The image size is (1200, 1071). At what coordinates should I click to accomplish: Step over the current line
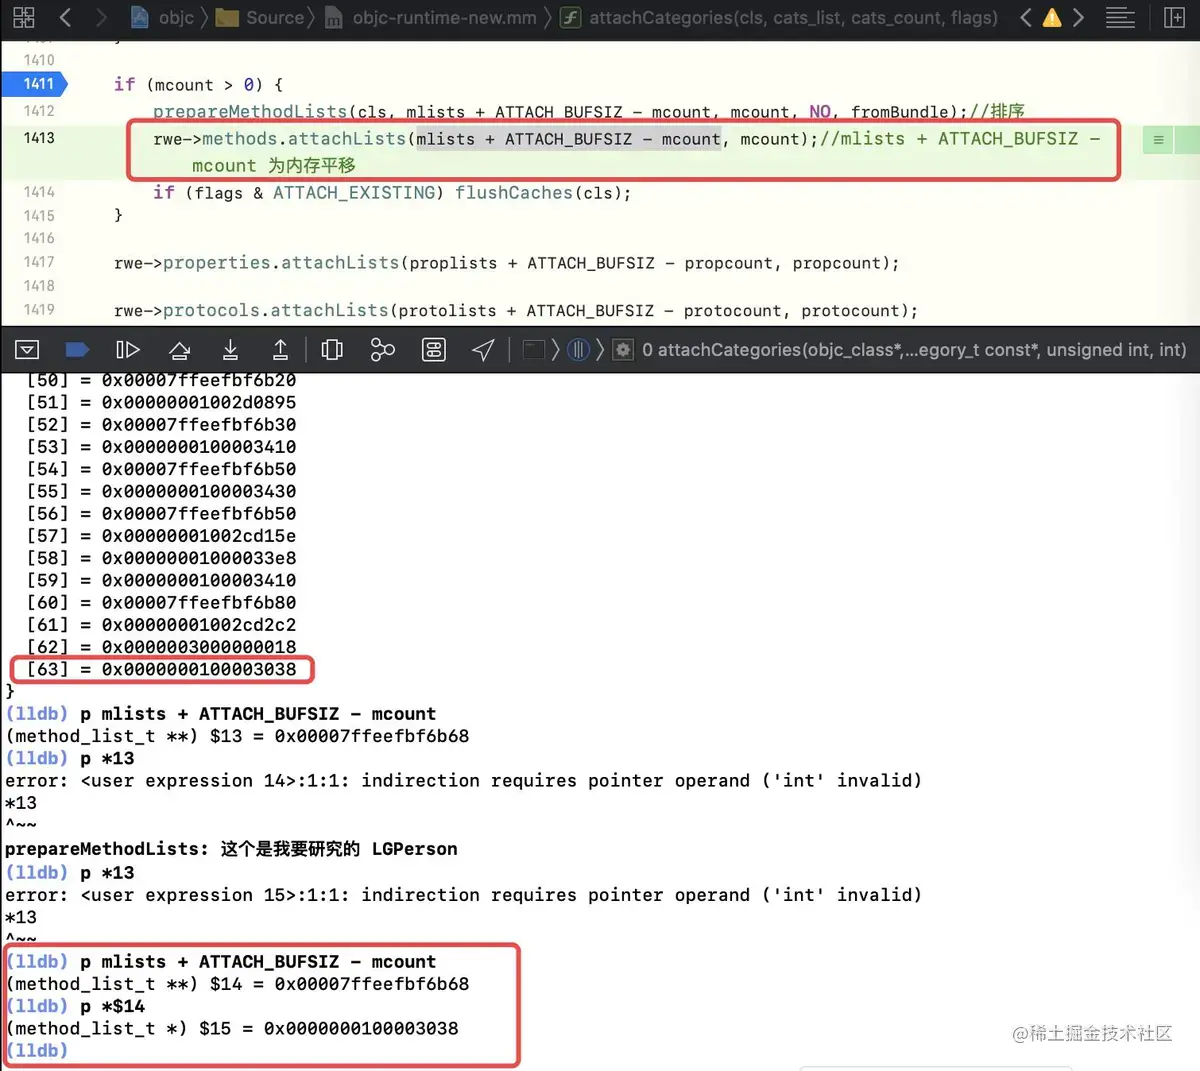[x=180, y=350]
